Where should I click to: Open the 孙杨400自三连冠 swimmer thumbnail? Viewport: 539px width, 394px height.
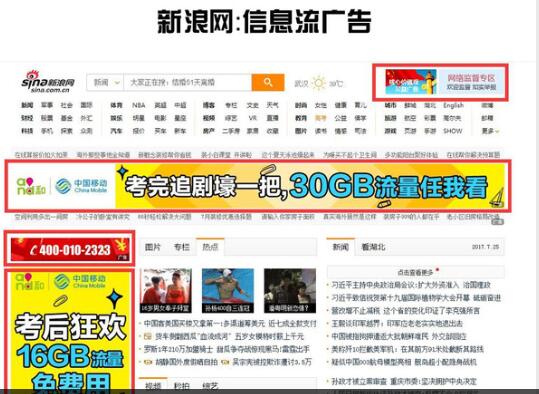tap(228, 291)
